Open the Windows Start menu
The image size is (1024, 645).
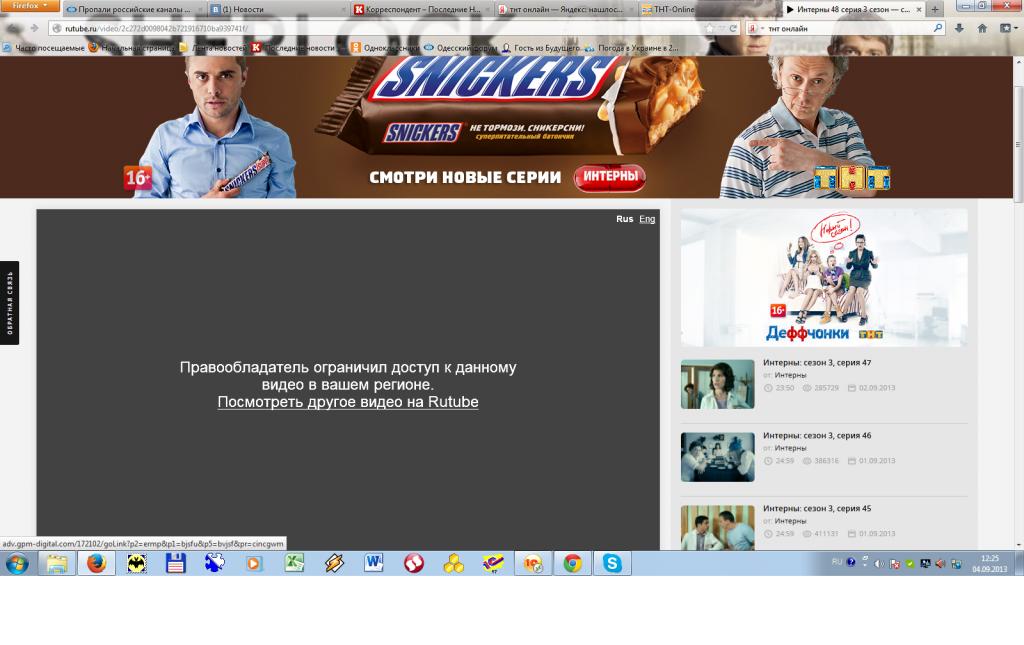point(17,563)
